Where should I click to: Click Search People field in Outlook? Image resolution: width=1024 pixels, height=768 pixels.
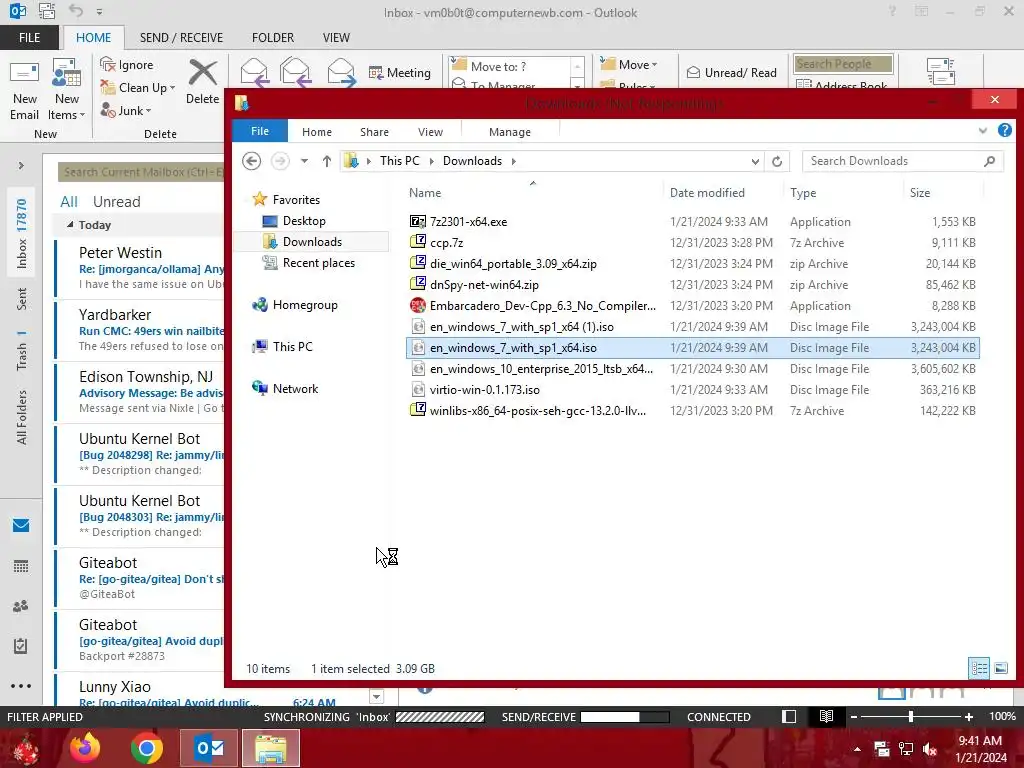[843, 64]
